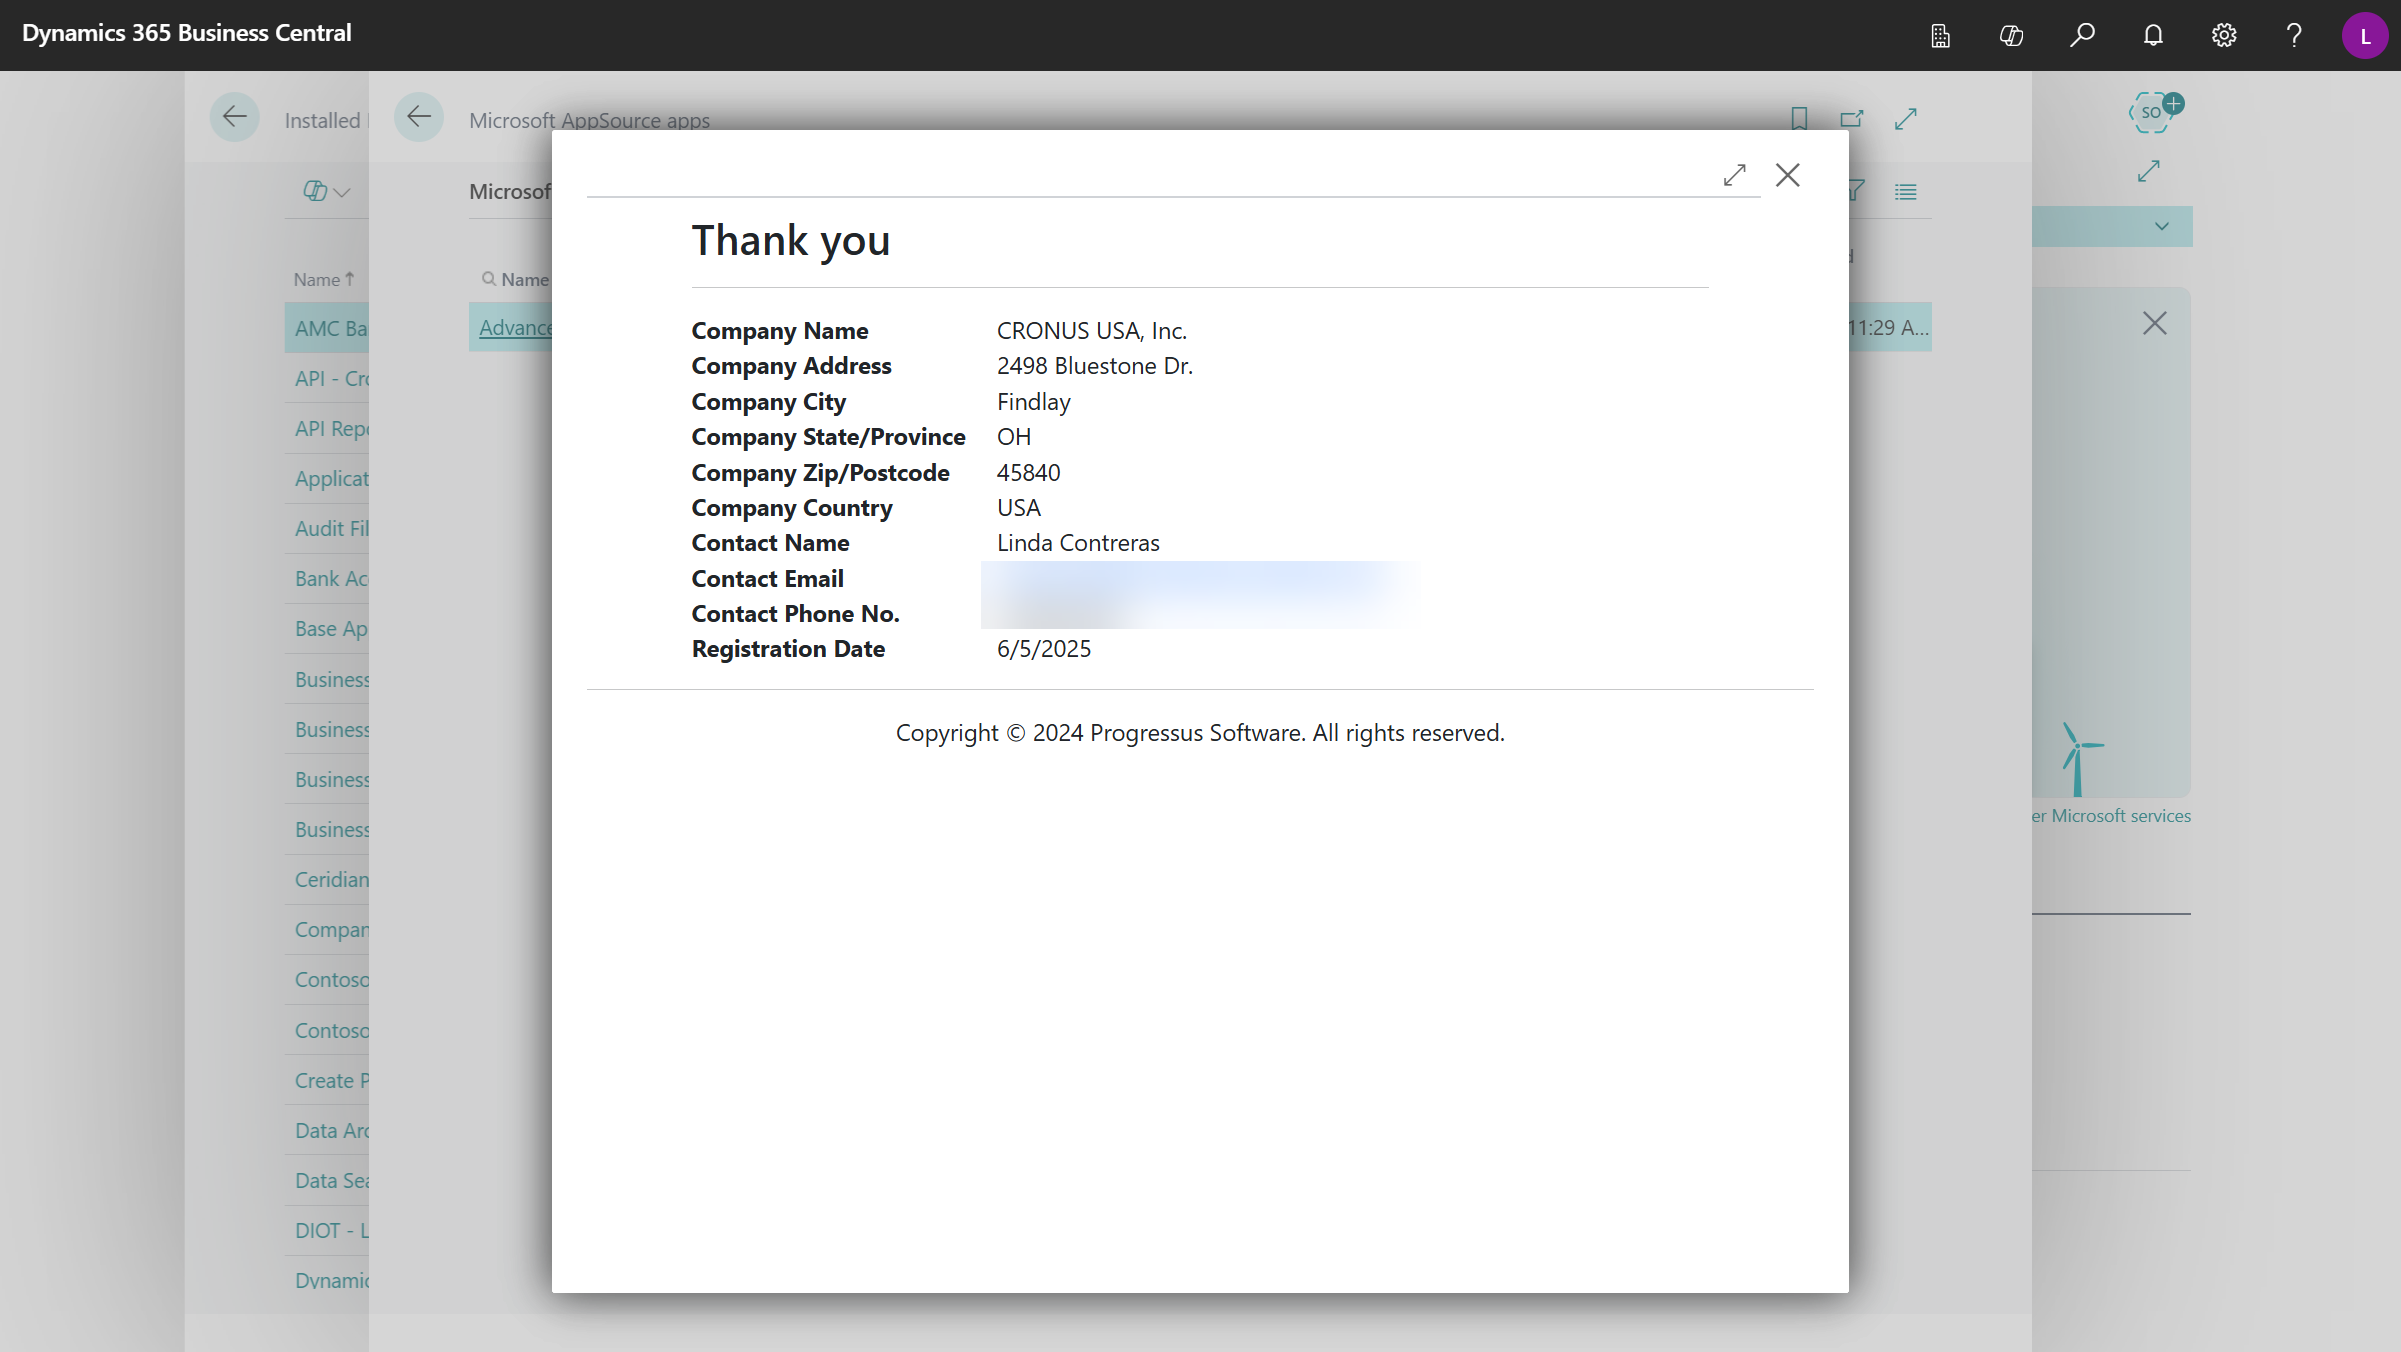Image resolution: width=2401 pixels, height=1352 pixels.
Task: Open the purple L user avatar
Action: coord(2365,35)
